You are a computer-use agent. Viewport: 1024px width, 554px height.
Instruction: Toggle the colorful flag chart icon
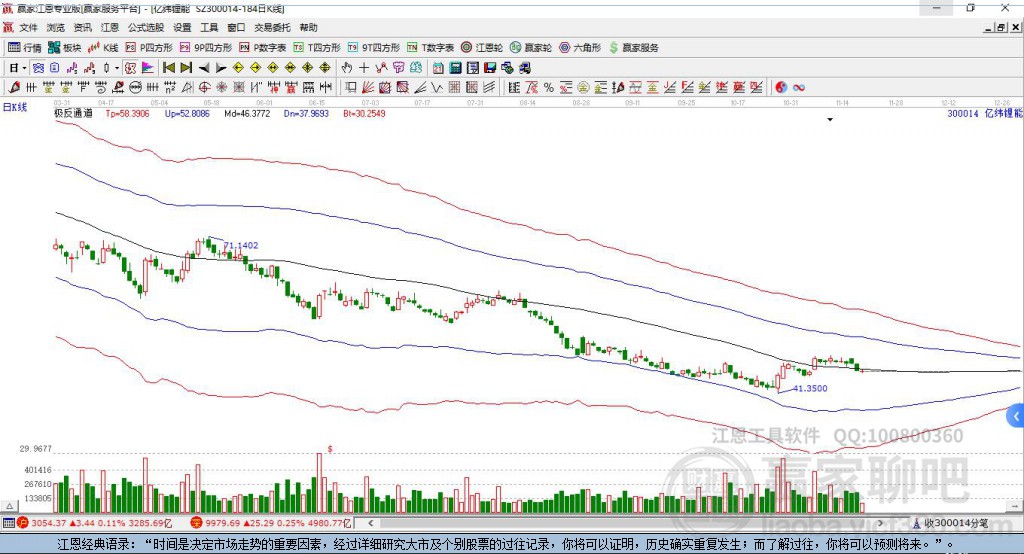pos(148,68)
